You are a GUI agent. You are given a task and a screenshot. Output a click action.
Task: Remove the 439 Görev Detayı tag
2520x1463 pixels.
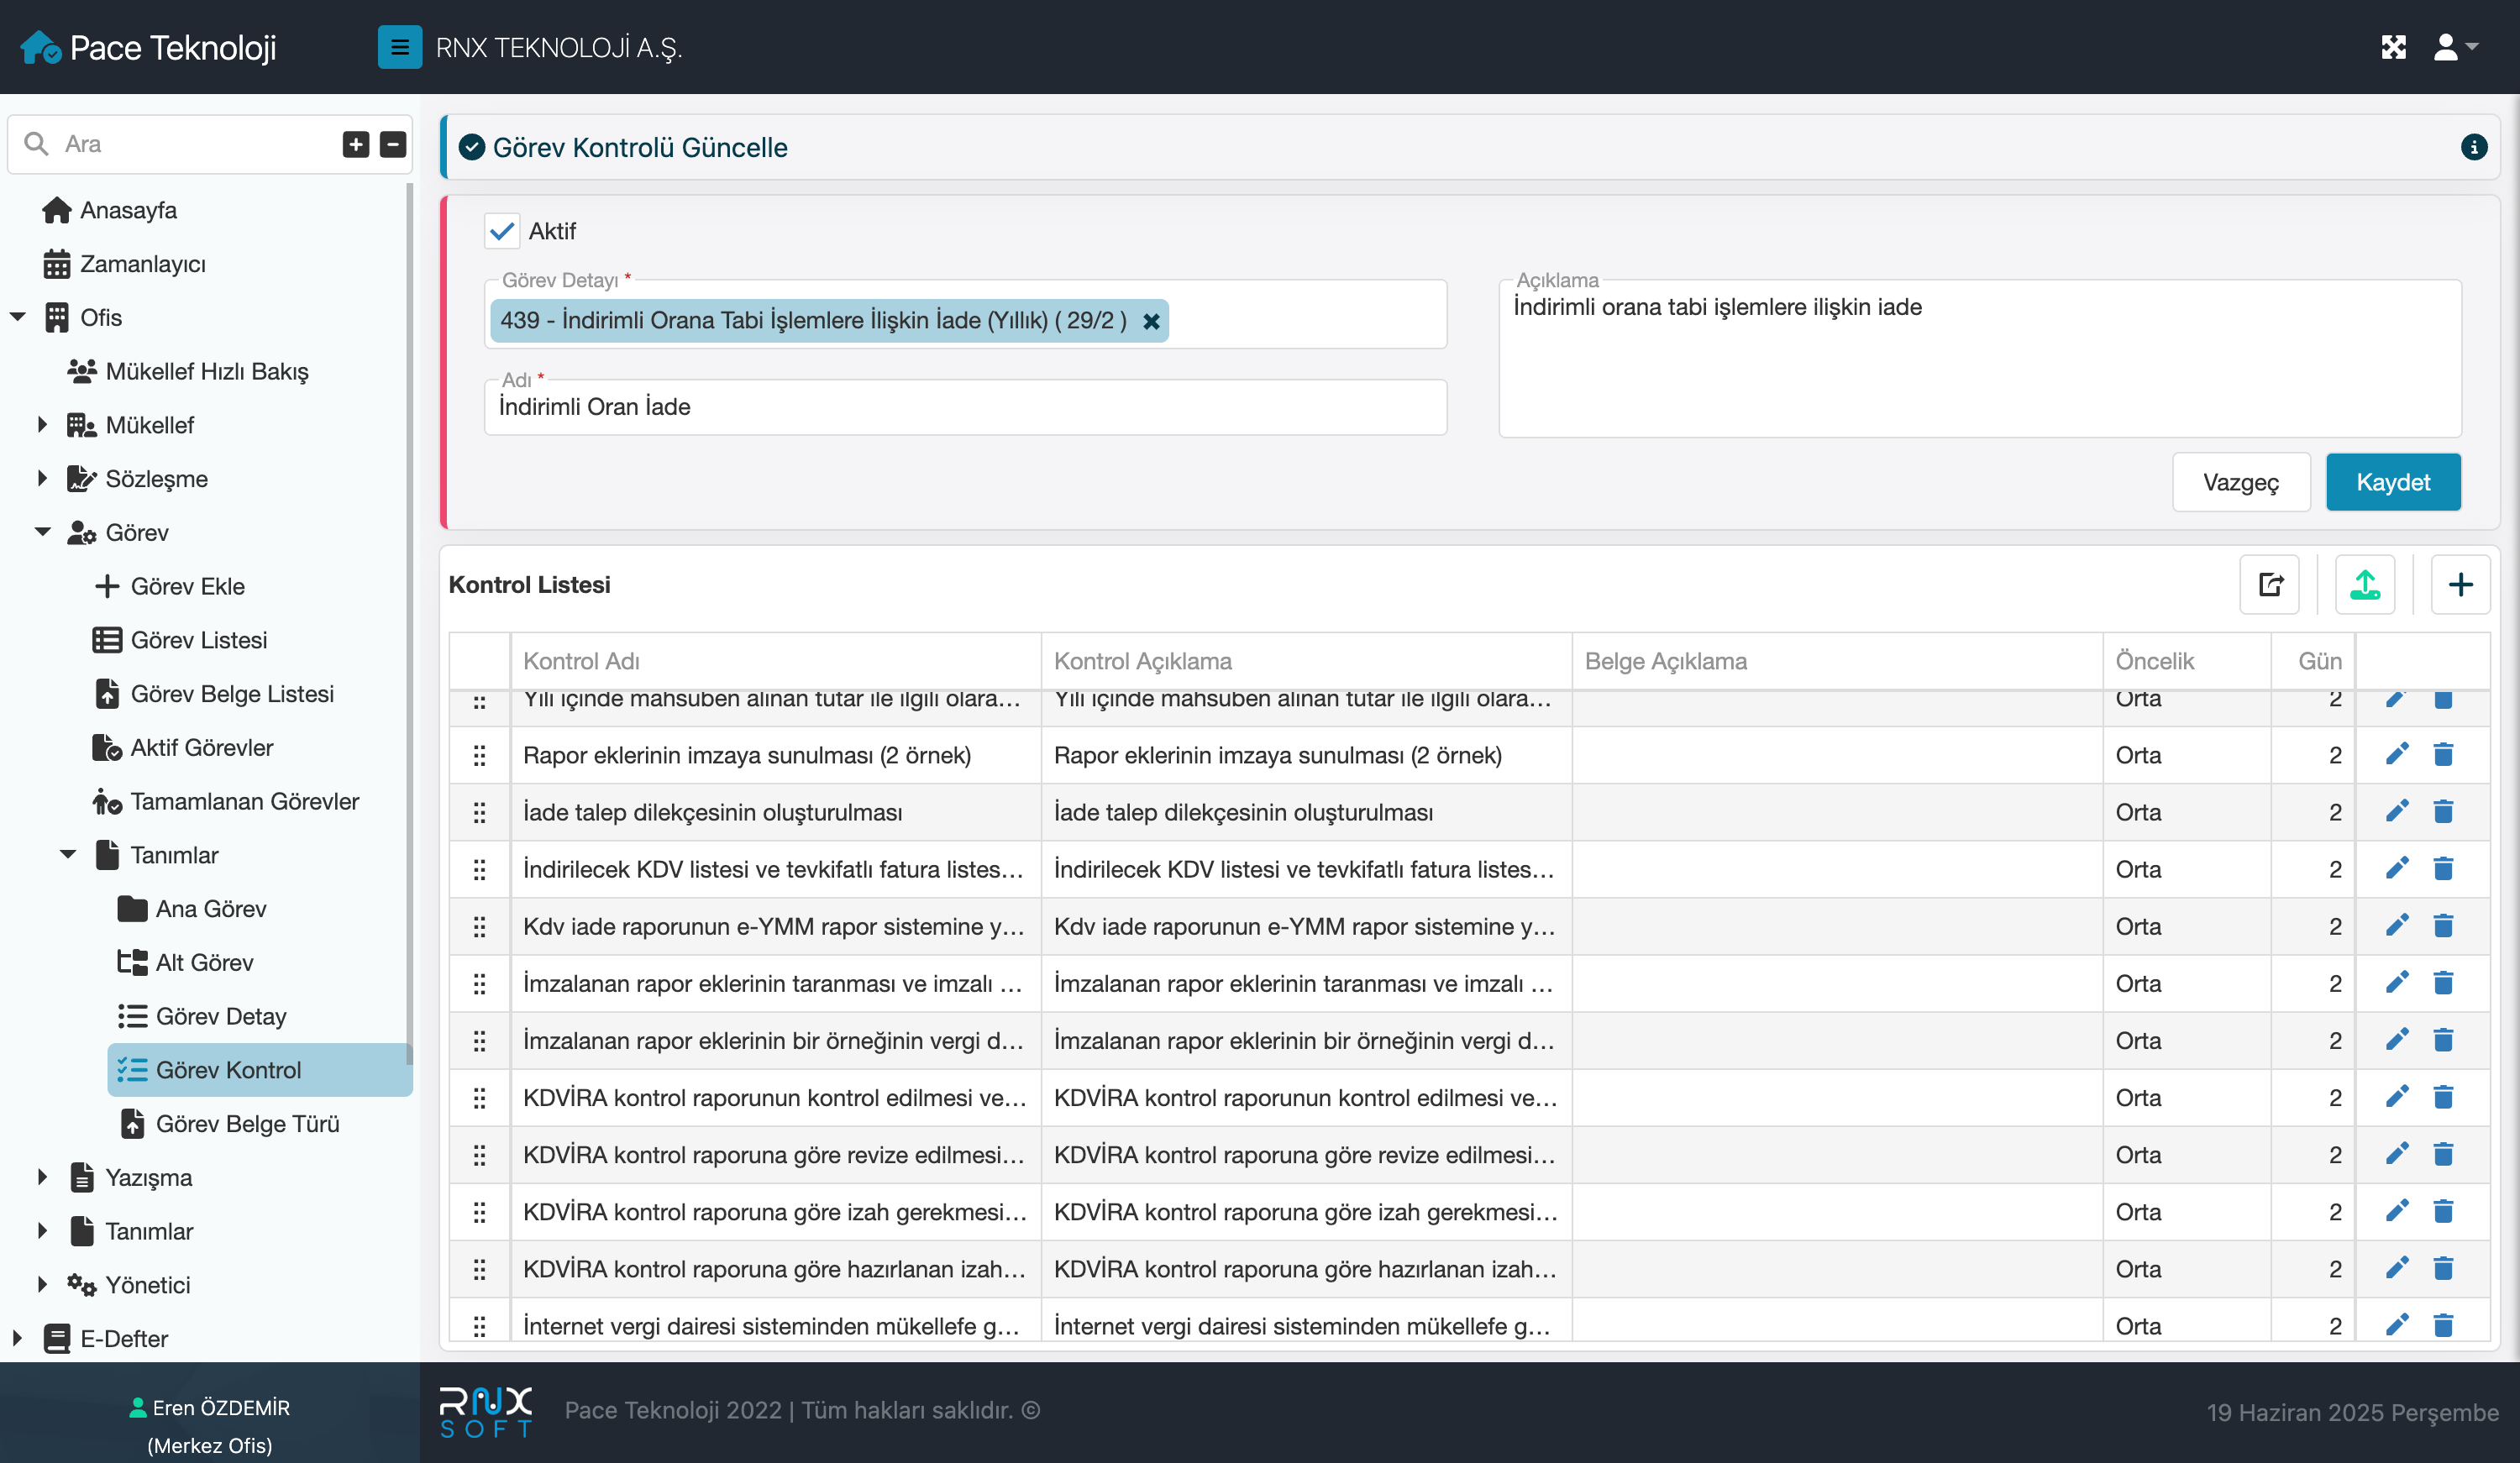(1151, 321)
